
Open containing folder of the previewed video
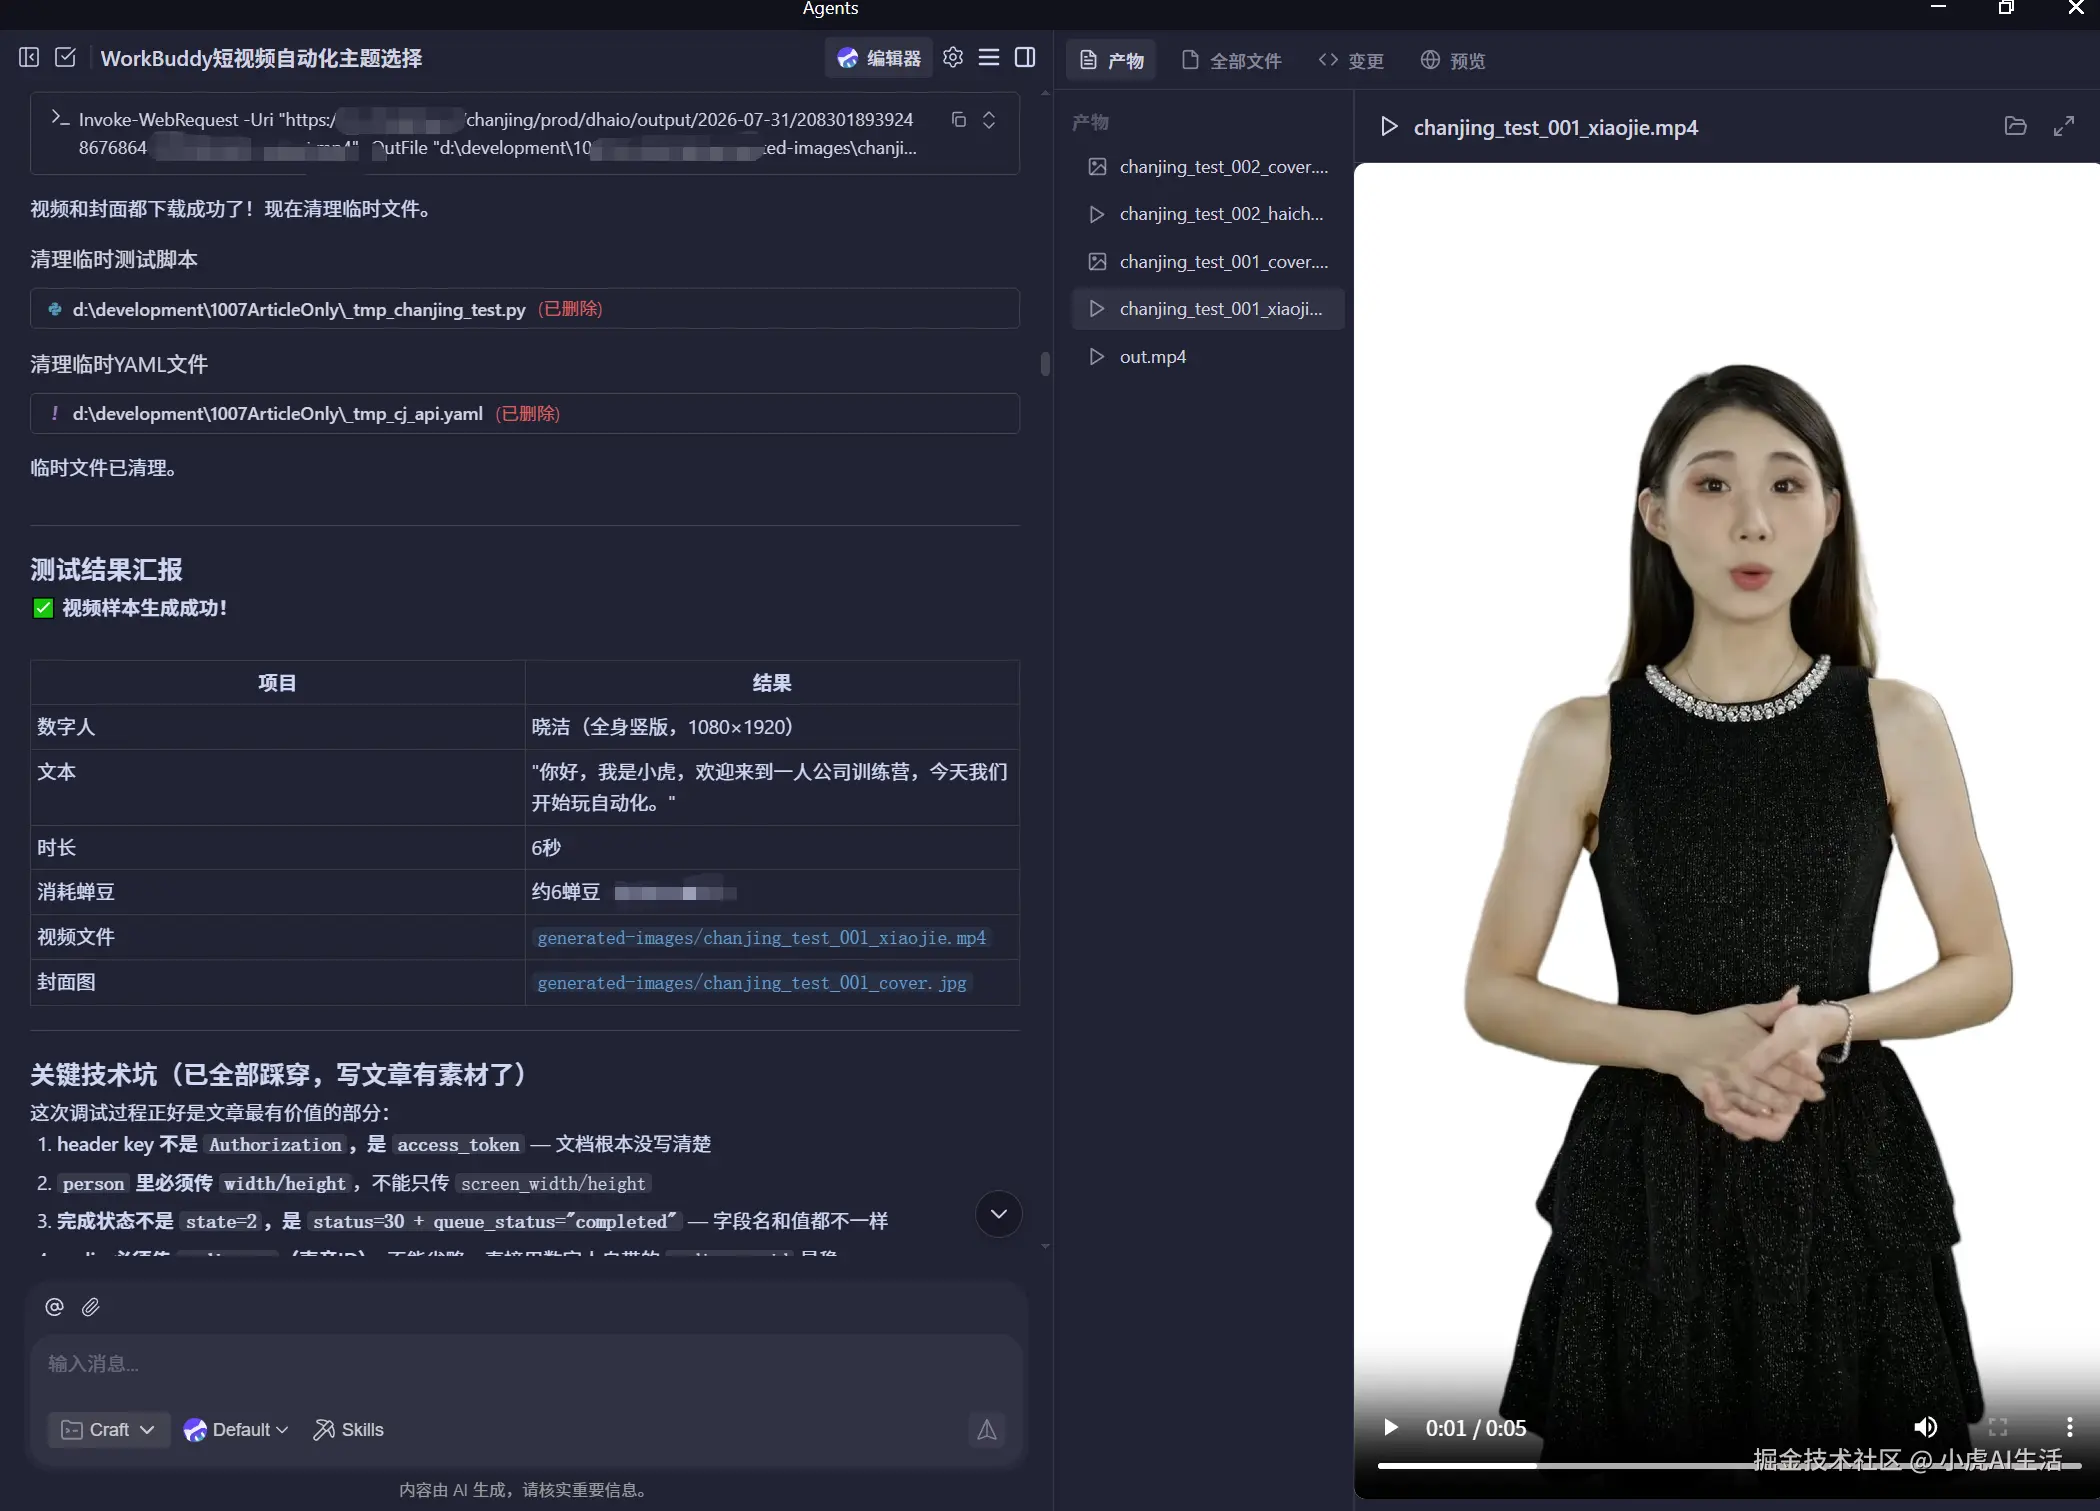tap(2016, 127)
